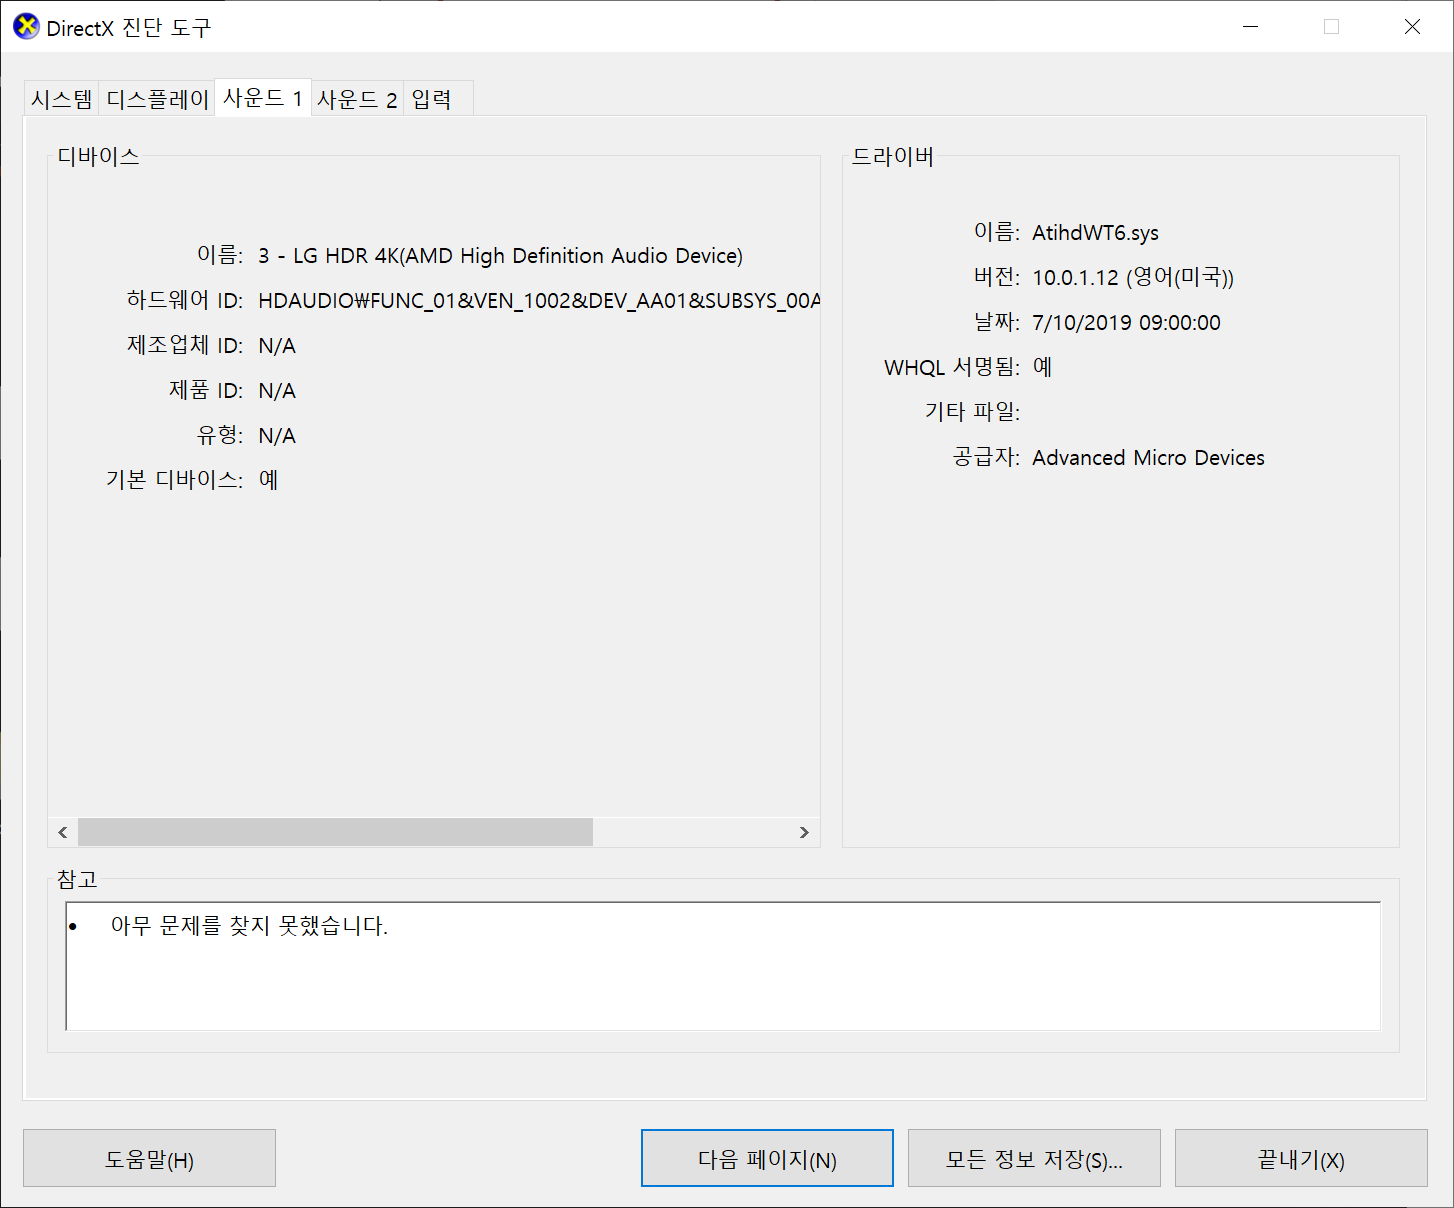Switch to the 시스템 tab
This screenshot has height=1208, width=1454.
point(60,97)
